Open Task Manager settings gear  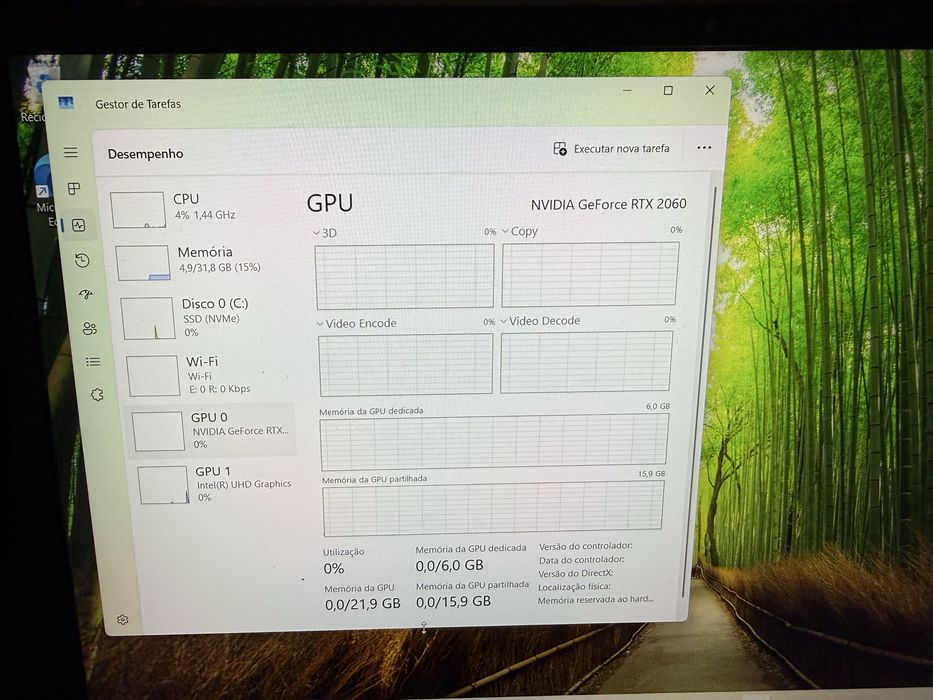(123, 620)
